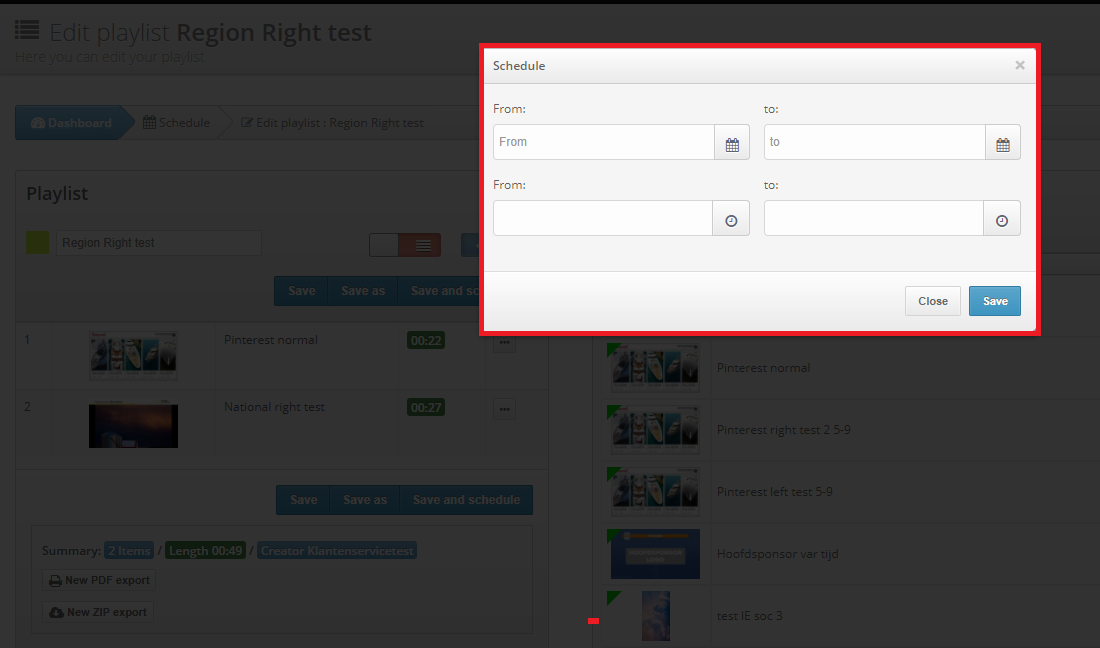Open the From time clock picker
The image size is (1100, 648).
tap(731, 219)
